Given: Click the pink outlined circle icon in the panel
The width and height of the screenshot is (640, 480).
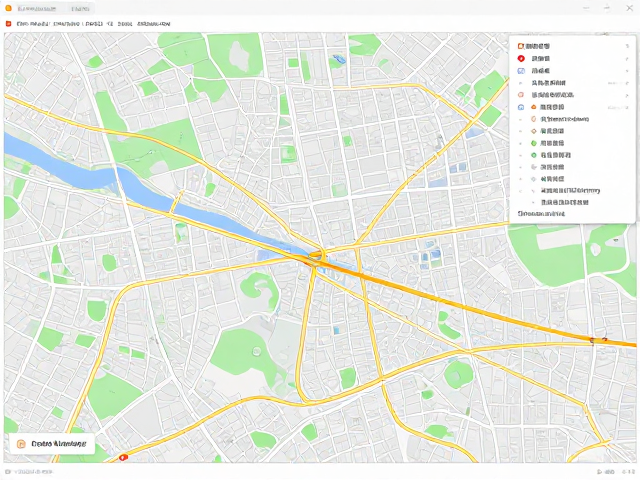Looking at the screenshot, I should click(x=521, y=95).
